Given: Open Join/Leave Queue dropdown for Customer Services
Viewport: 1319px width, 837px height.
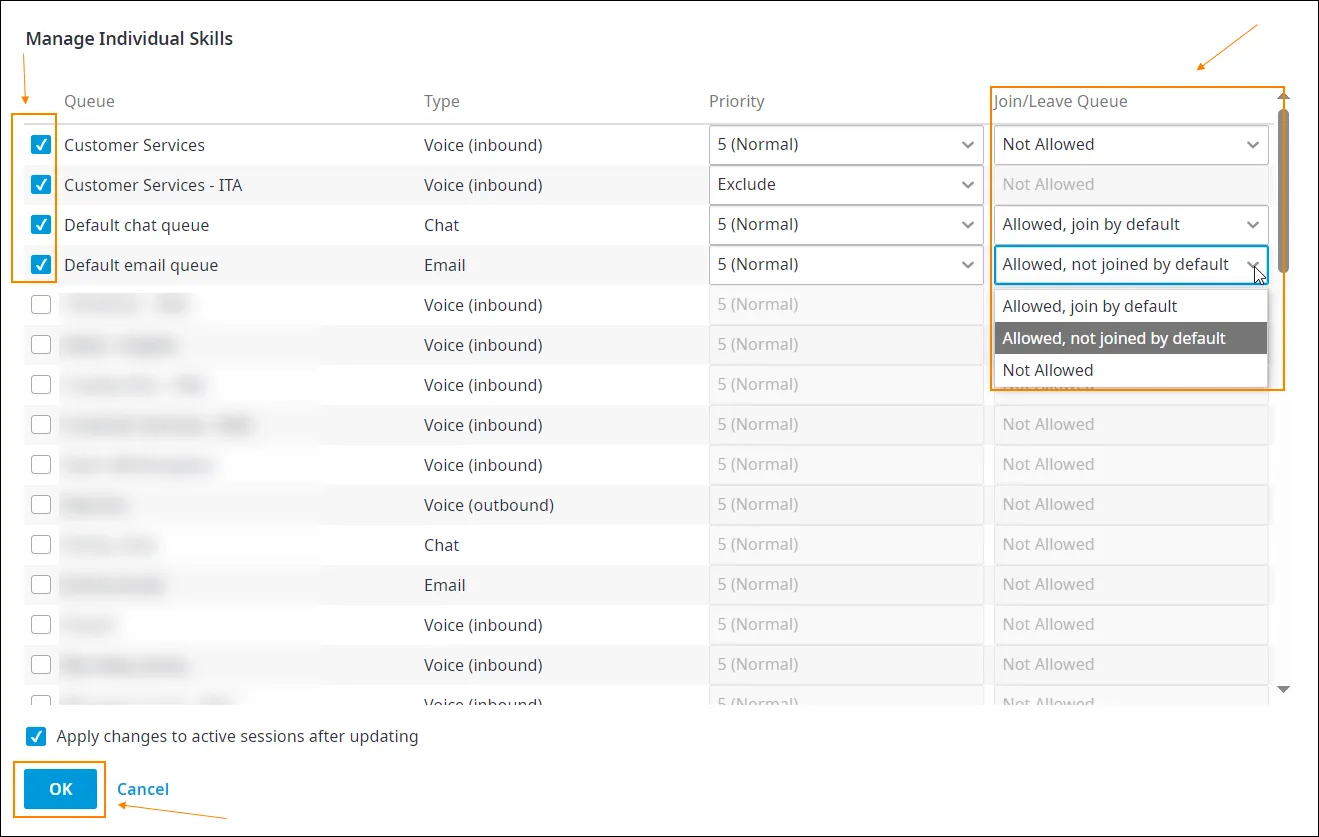Looking at the screenshot, I should (x=1131, y=145).
